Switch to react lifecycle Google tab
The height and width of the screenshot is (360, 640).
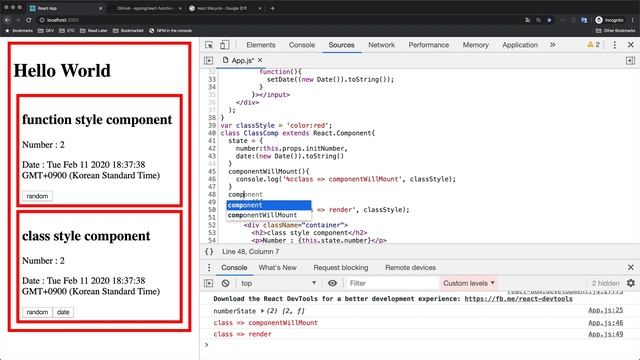click(x=222, y=8)
